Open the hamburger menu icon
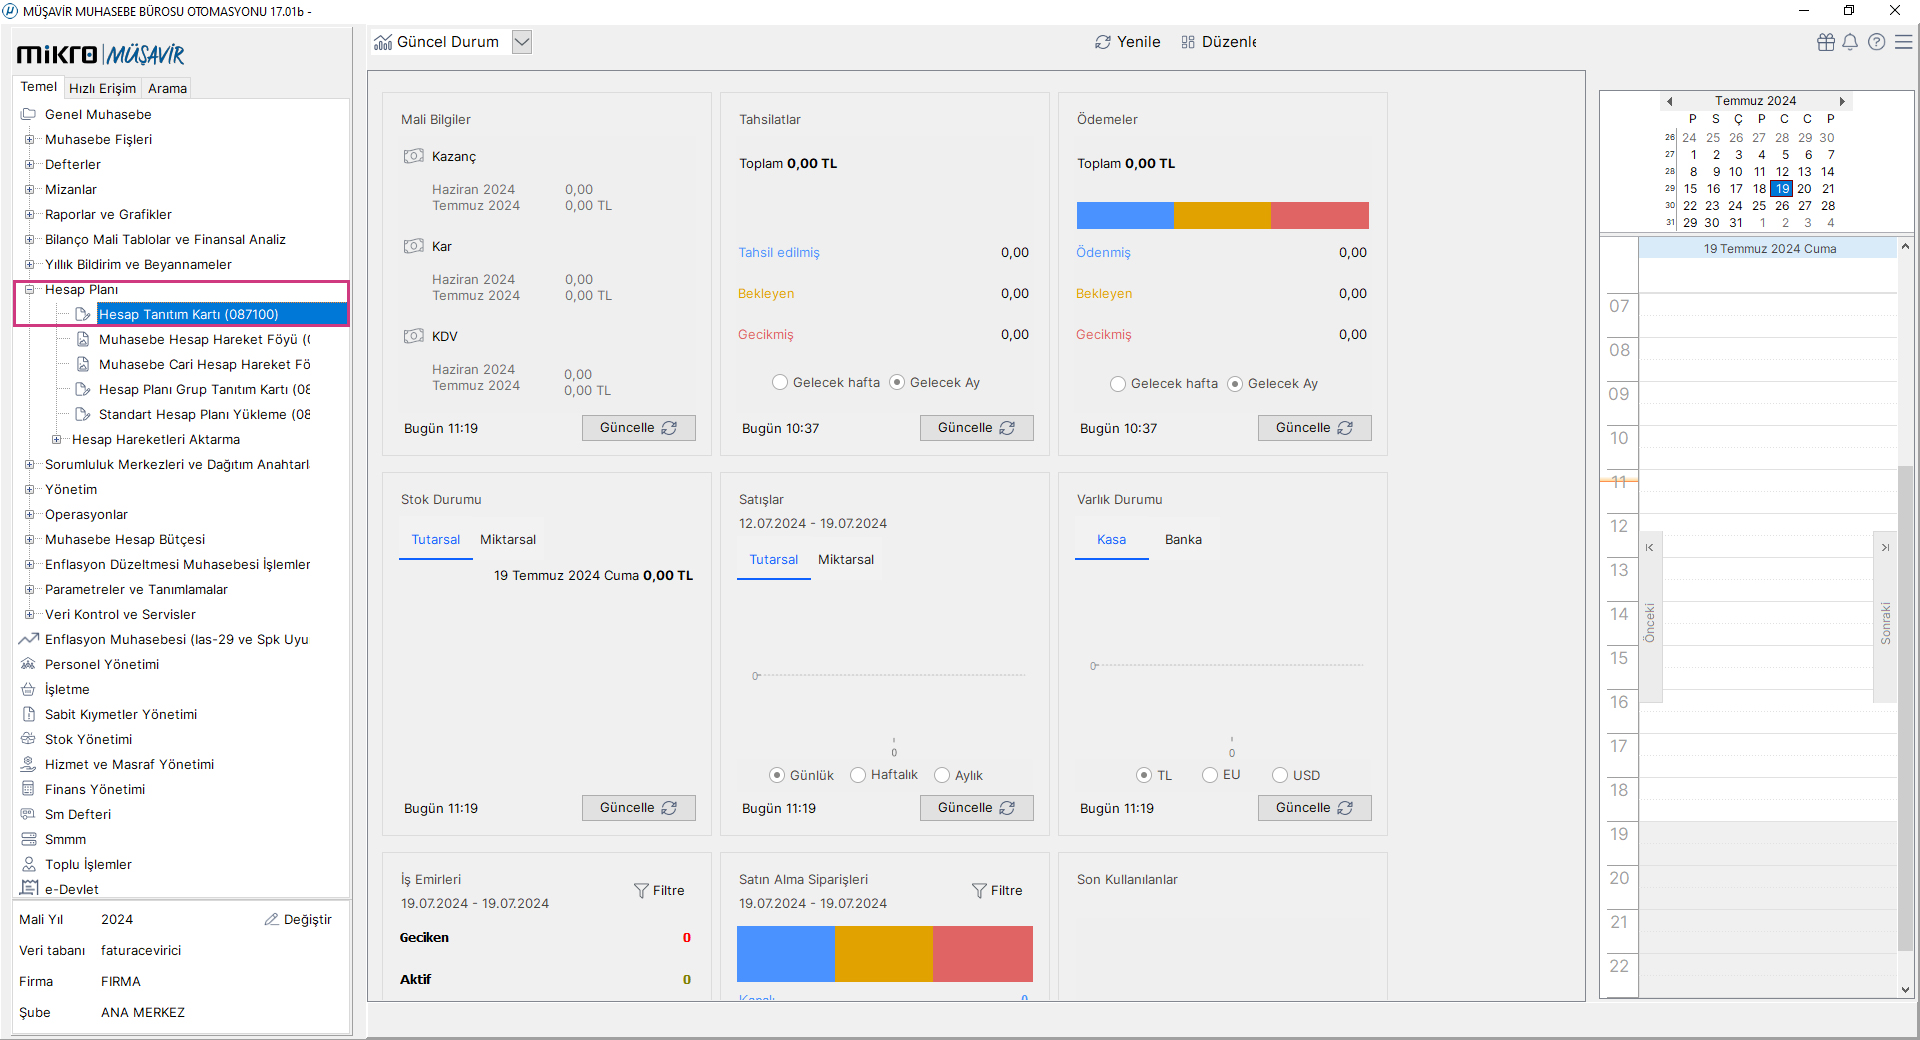1920x1040 pixels. point(1904,42)
